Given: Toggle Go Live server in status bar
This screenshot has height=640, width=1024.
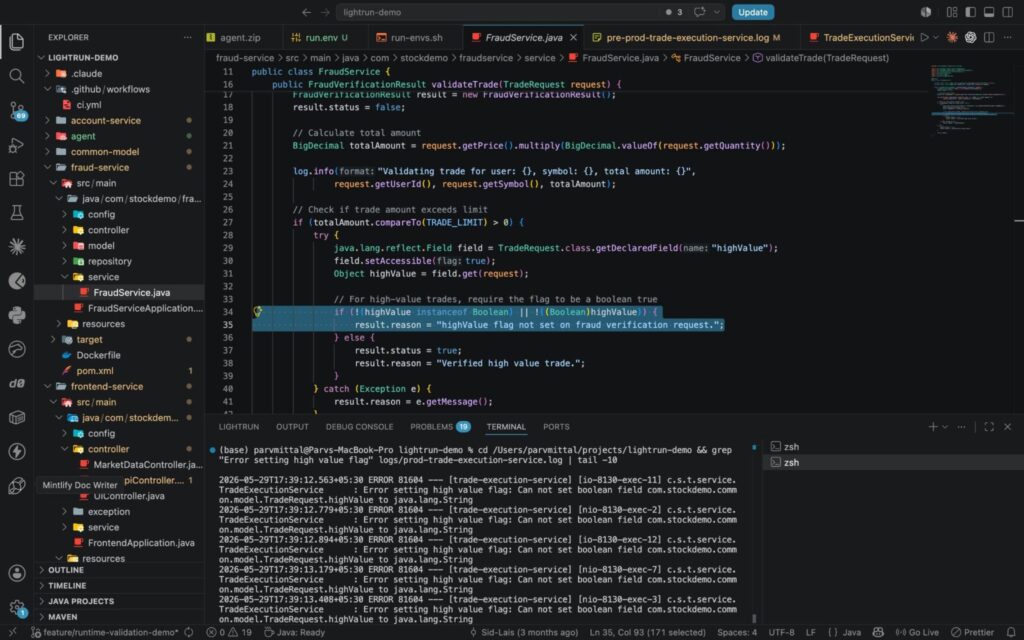Looking at the screenshot, I should coord(918,632).
